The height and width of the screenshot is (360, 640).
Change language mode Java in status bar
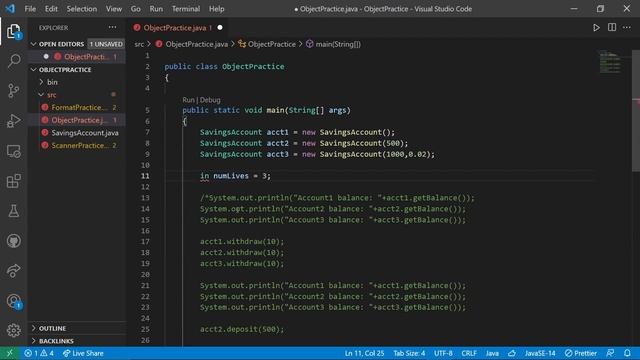(x=492, y=353)
